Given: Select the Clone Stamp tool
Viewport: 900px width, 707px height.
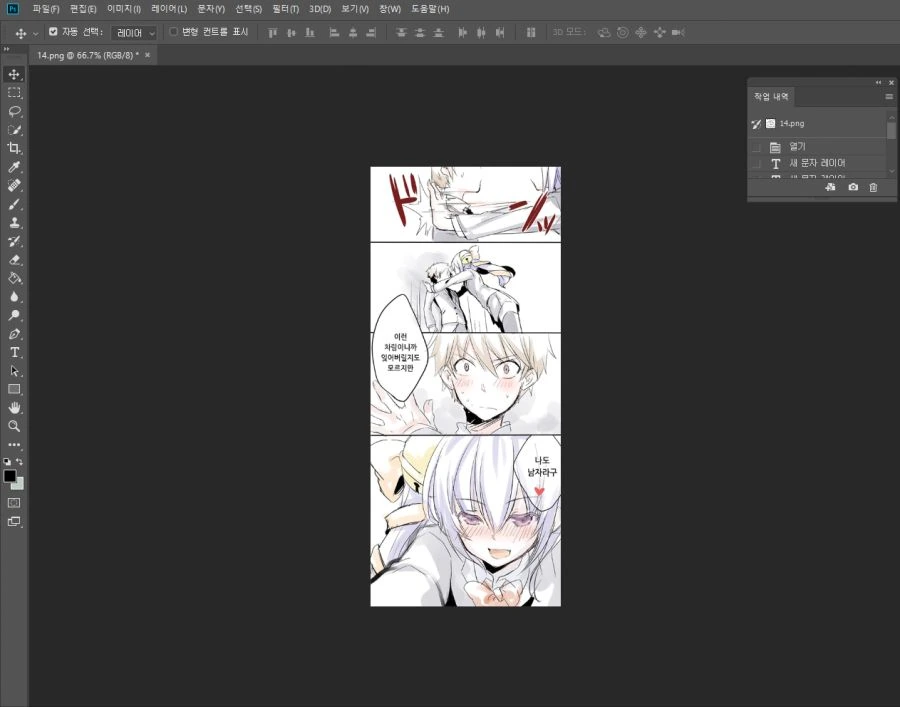Looking at the screenshot, I should pyautogui.click(x=14, y=223).
